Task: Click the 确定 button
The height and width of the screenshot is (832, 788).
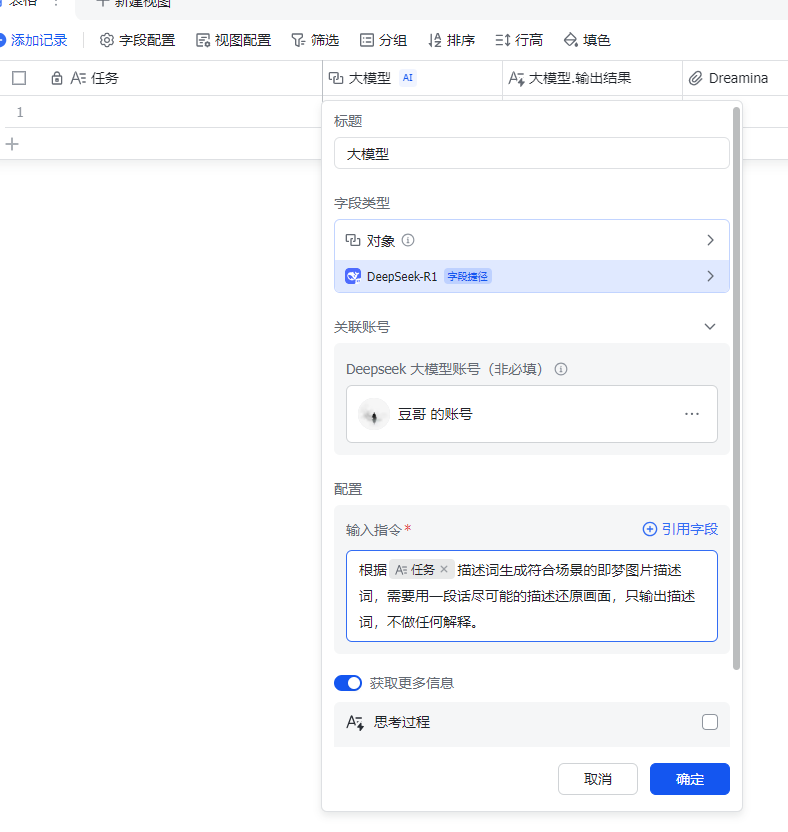Action: (x=690, y=779)
